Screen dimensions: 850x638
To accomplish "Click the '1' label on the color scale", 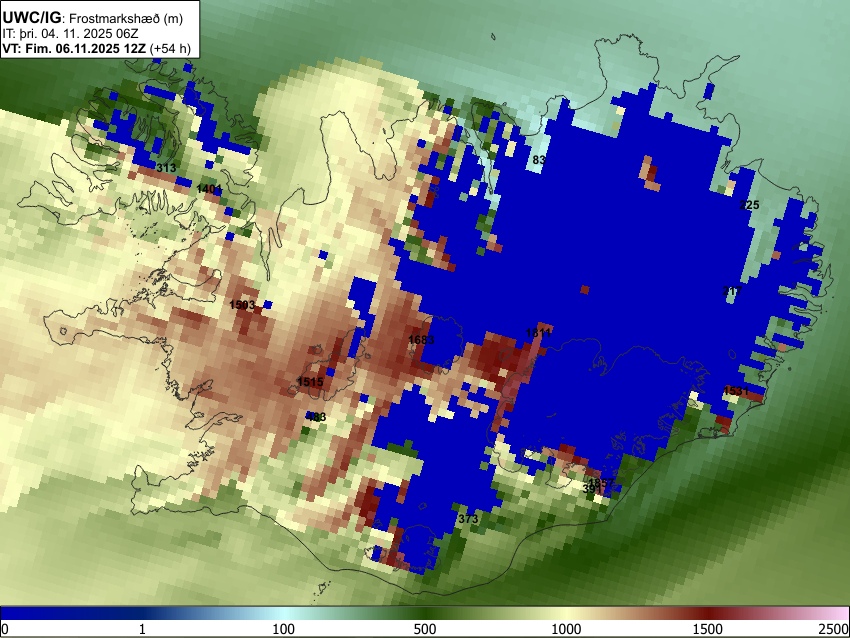I will (142, 629).
